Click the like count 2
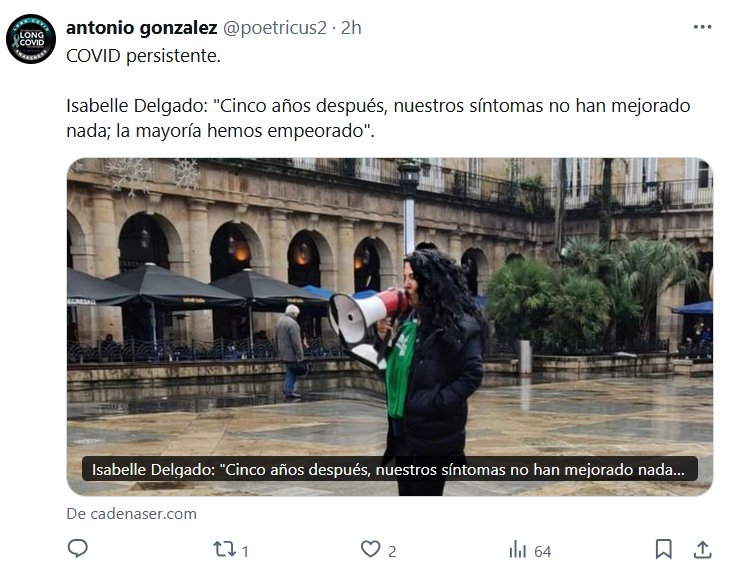 pos(392,552)
